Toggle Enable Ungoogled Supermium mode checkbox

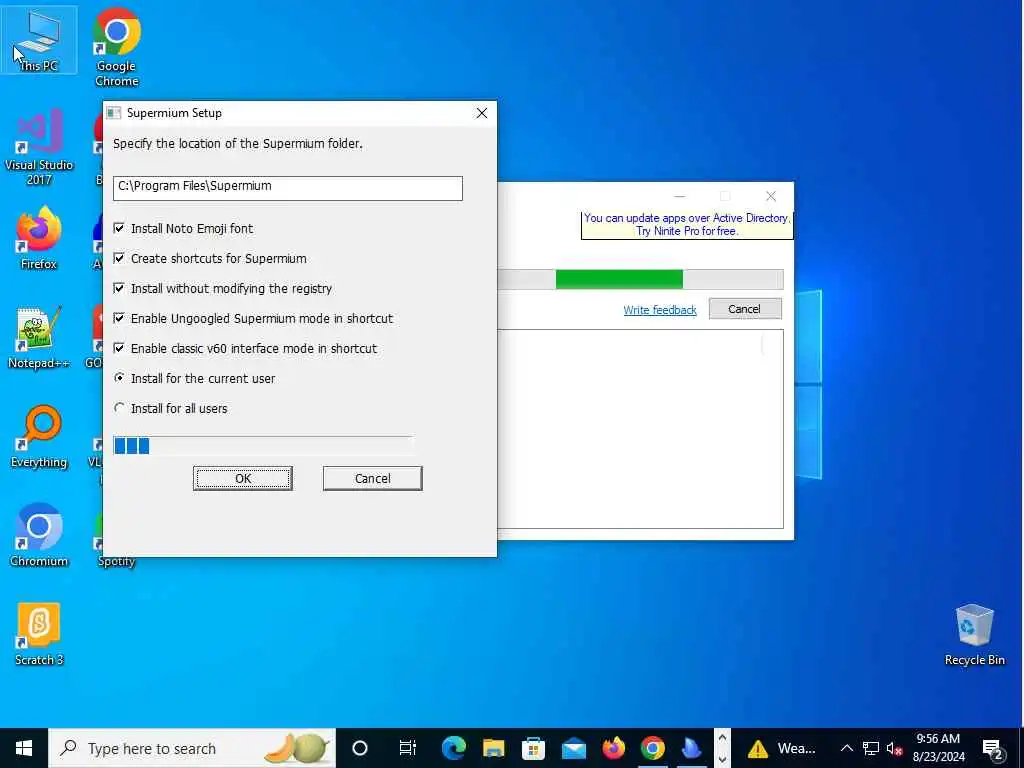click(x=119, y=318)
